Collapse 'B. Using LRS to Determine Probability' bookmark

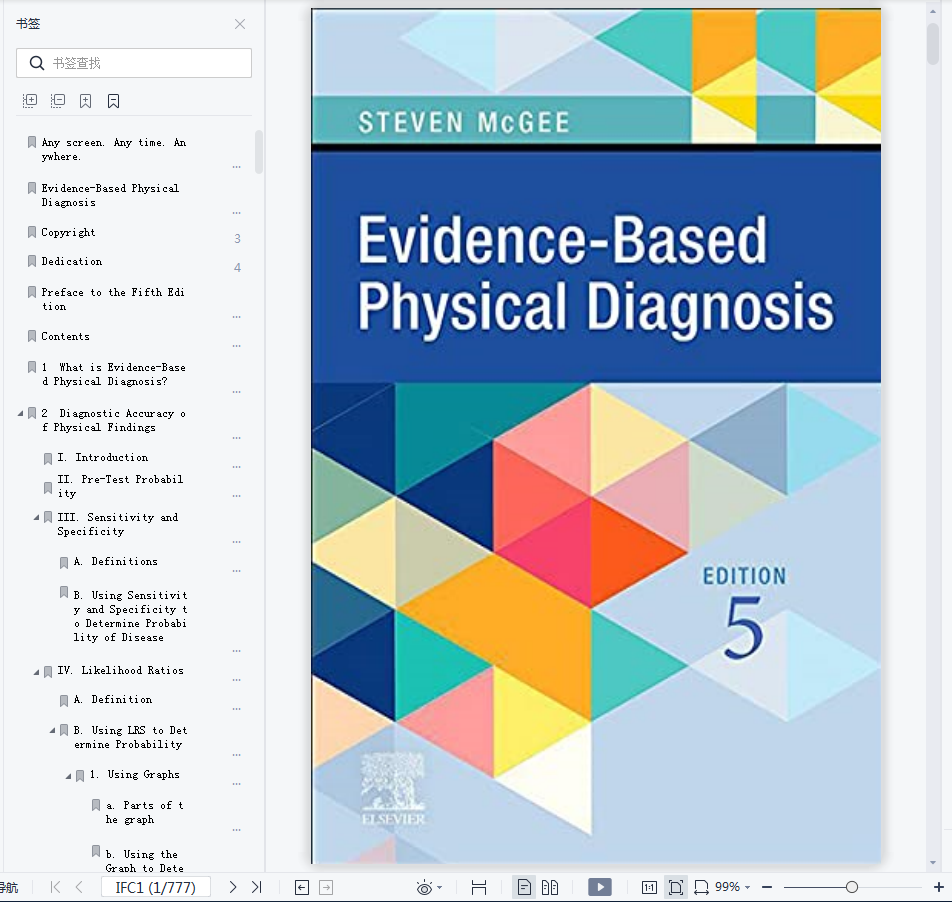[x=53, y=730]
